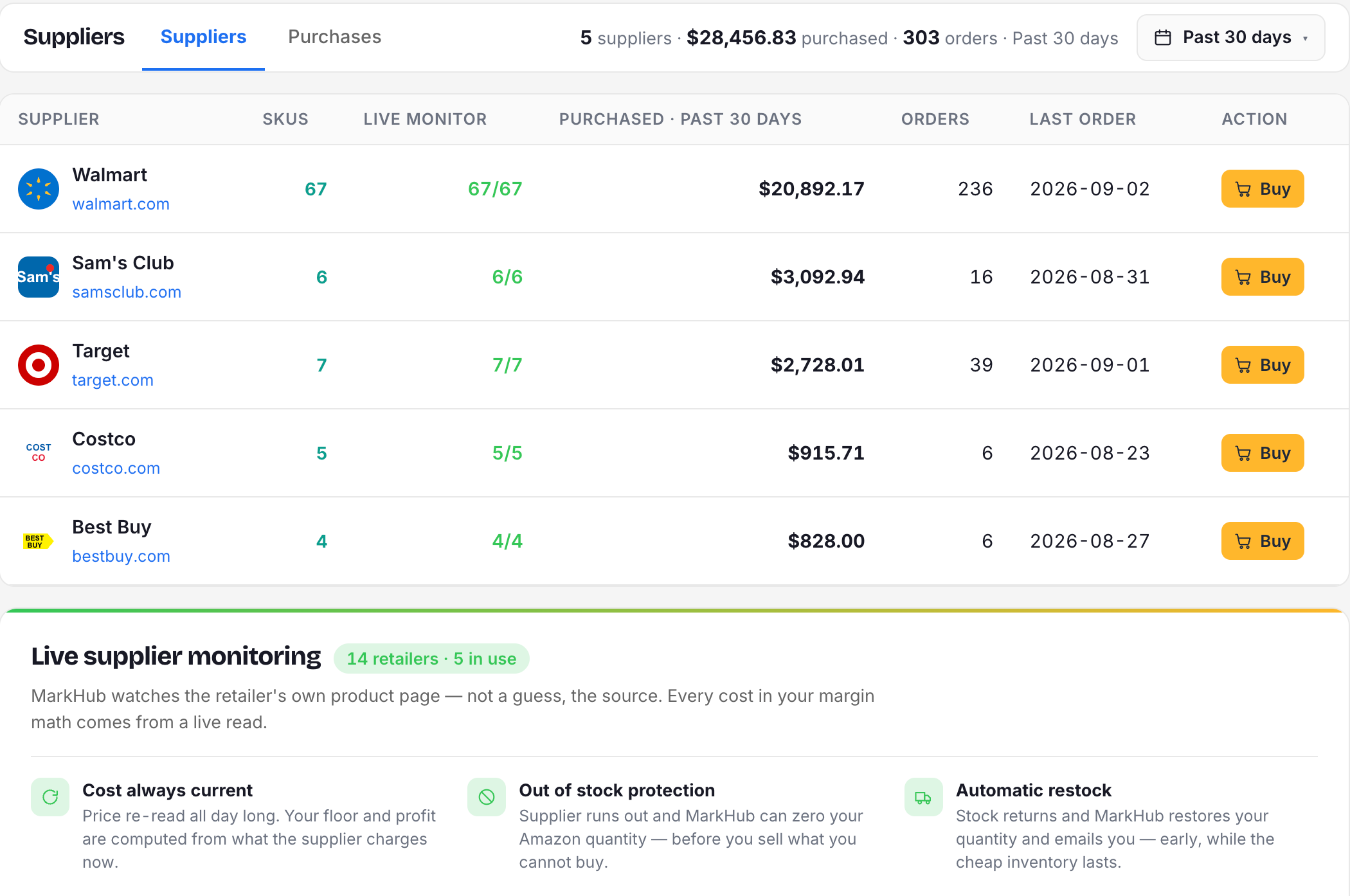The height and width of the screenshot is (896, 1350).
Task: Click the ACTION column header
Action: 1254,119
